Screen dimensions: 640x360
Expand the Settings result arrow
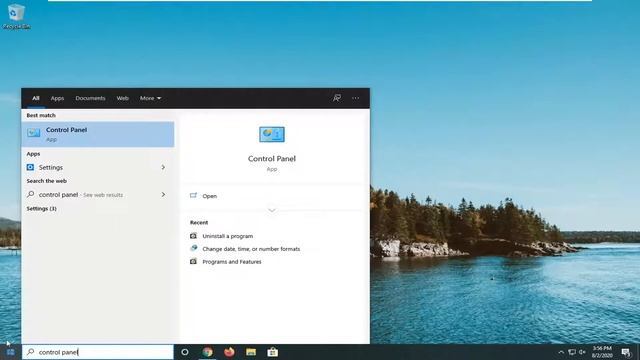[163, 167]
